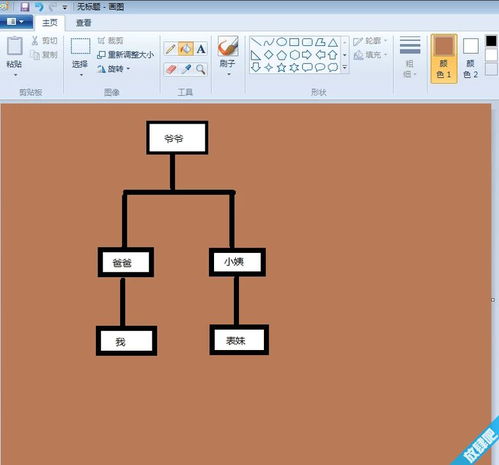Viewport: 499px width, 465px height.
Task: Choose the Left arrow shape
Action: [x=320, y=55]
